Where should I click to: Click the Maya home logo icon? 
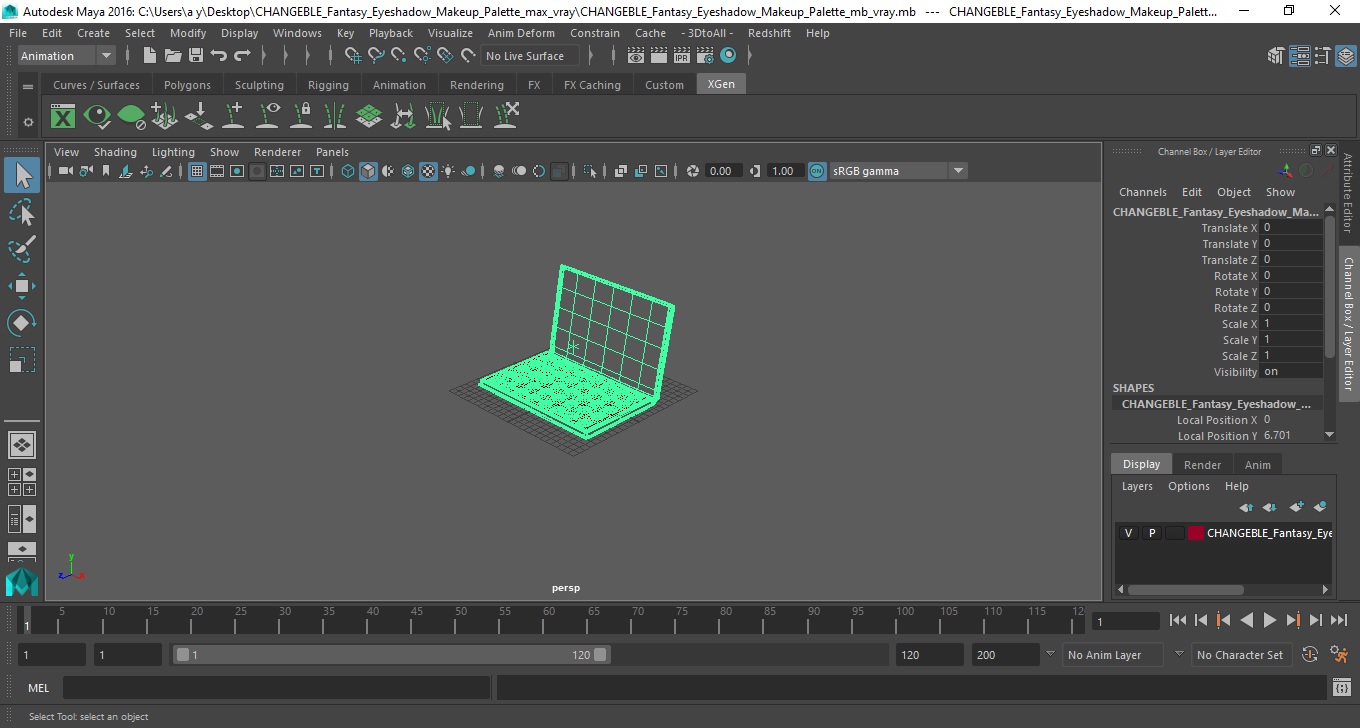[22, 582]
